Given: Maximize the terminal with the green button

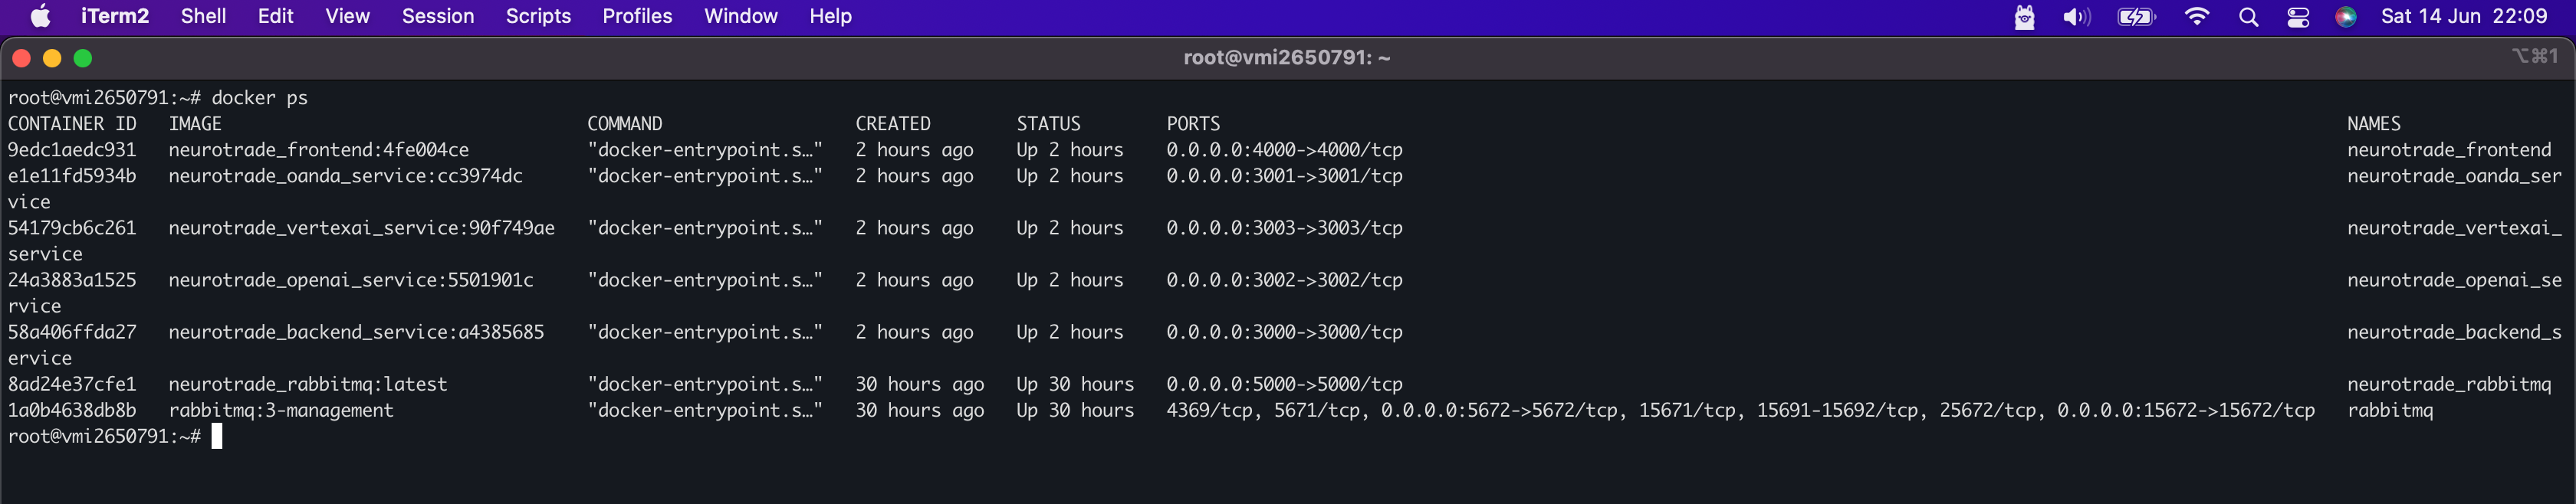Looking at the screenshot, I should [83, 58].
